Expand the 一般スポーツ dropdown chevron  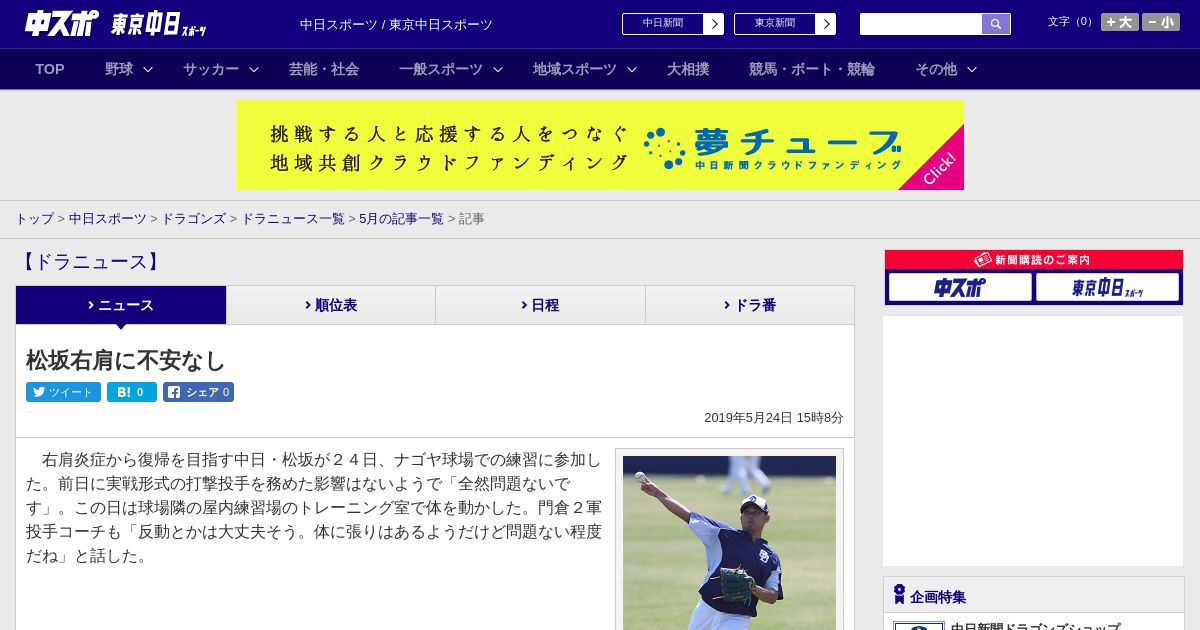(498, 69)
